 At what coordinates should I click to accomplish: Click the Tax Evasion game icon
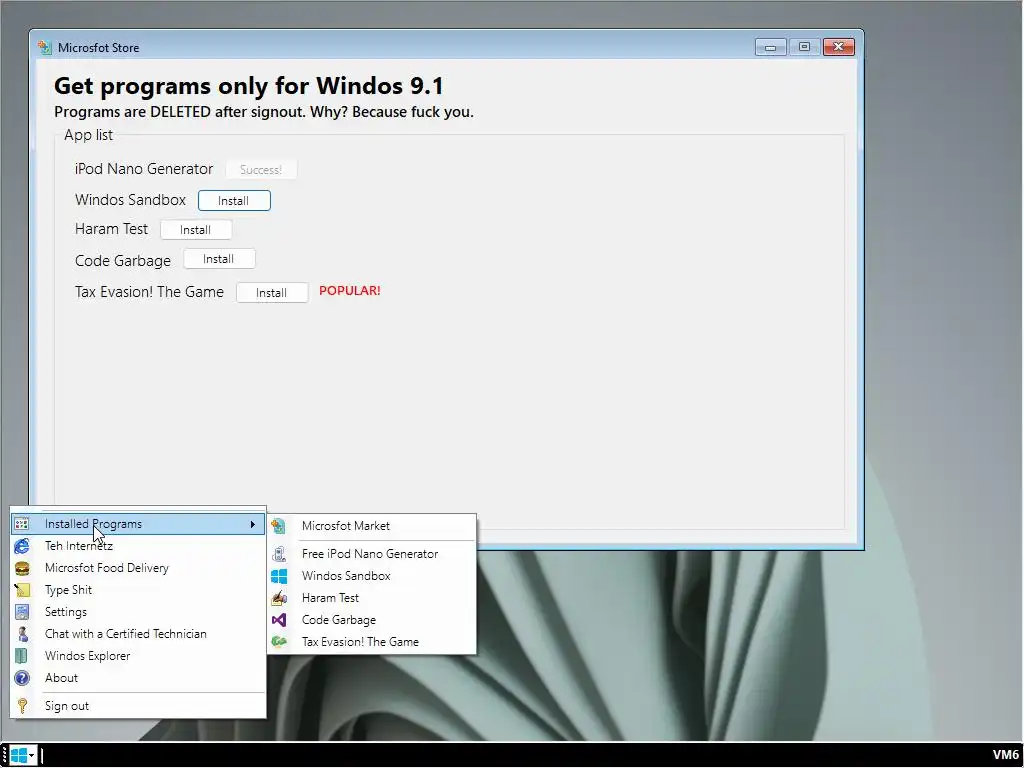coord(279,642)
